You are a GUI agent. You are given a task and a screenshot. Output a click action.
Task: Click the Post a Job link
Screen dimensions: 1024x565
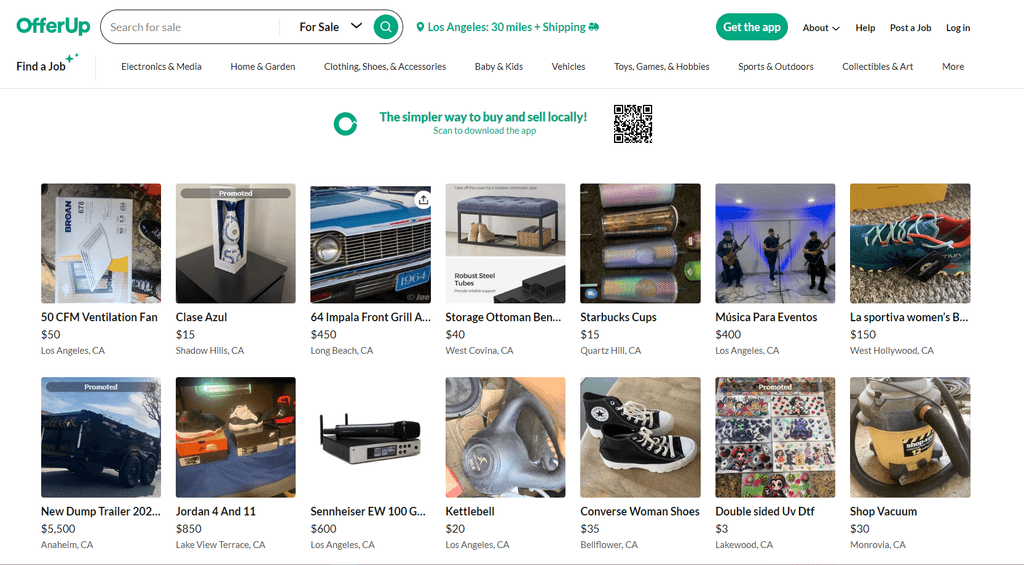click(910, 27)
